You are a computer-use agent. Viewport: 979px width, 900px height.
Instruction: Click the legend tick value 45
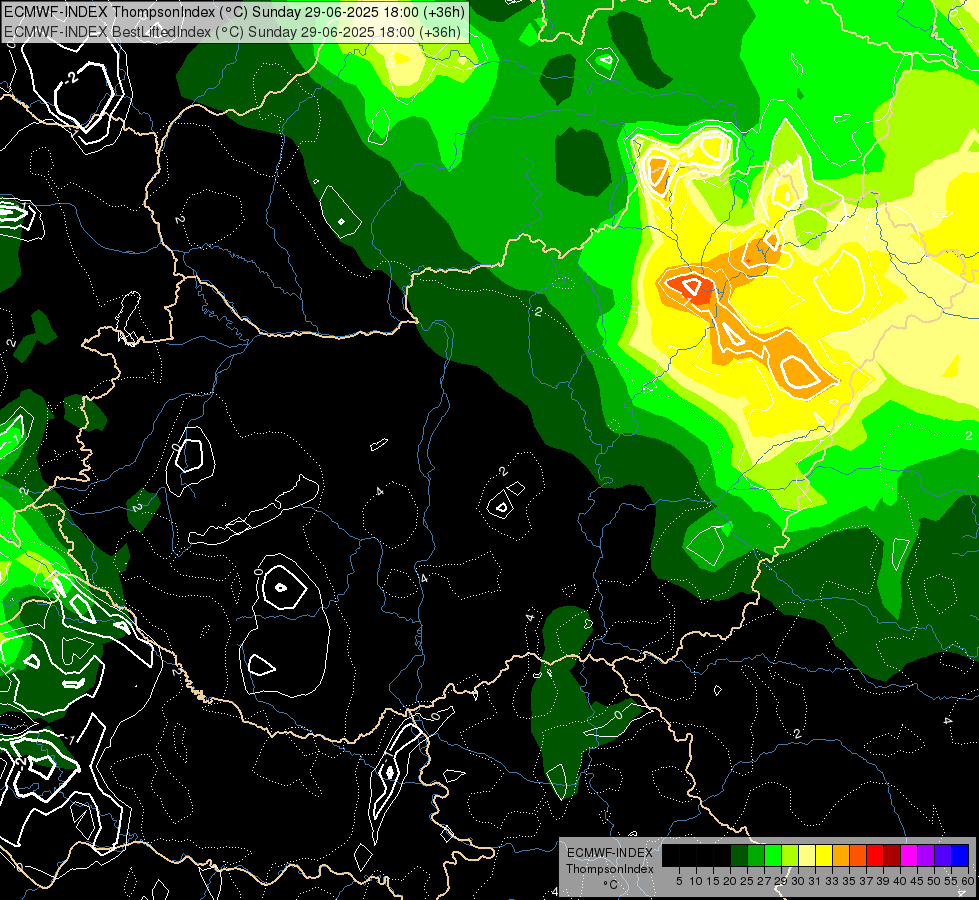[917, 881]
